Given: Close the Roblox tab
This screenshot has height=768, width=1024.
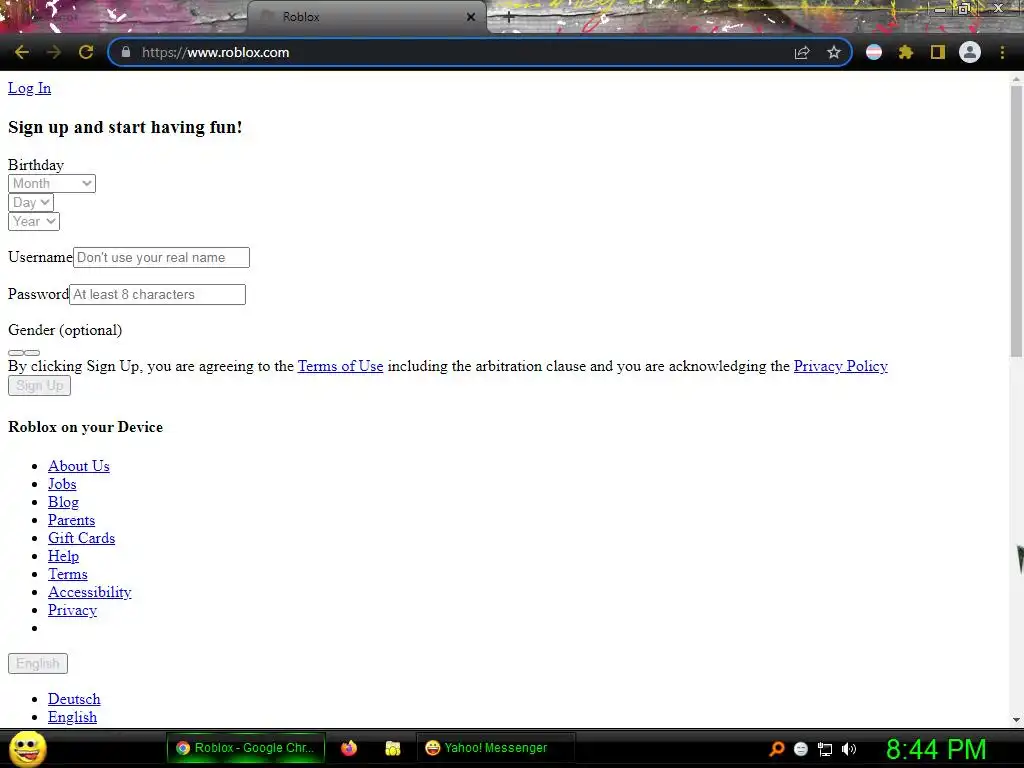Looking at the screenshot, I should 471,17.
